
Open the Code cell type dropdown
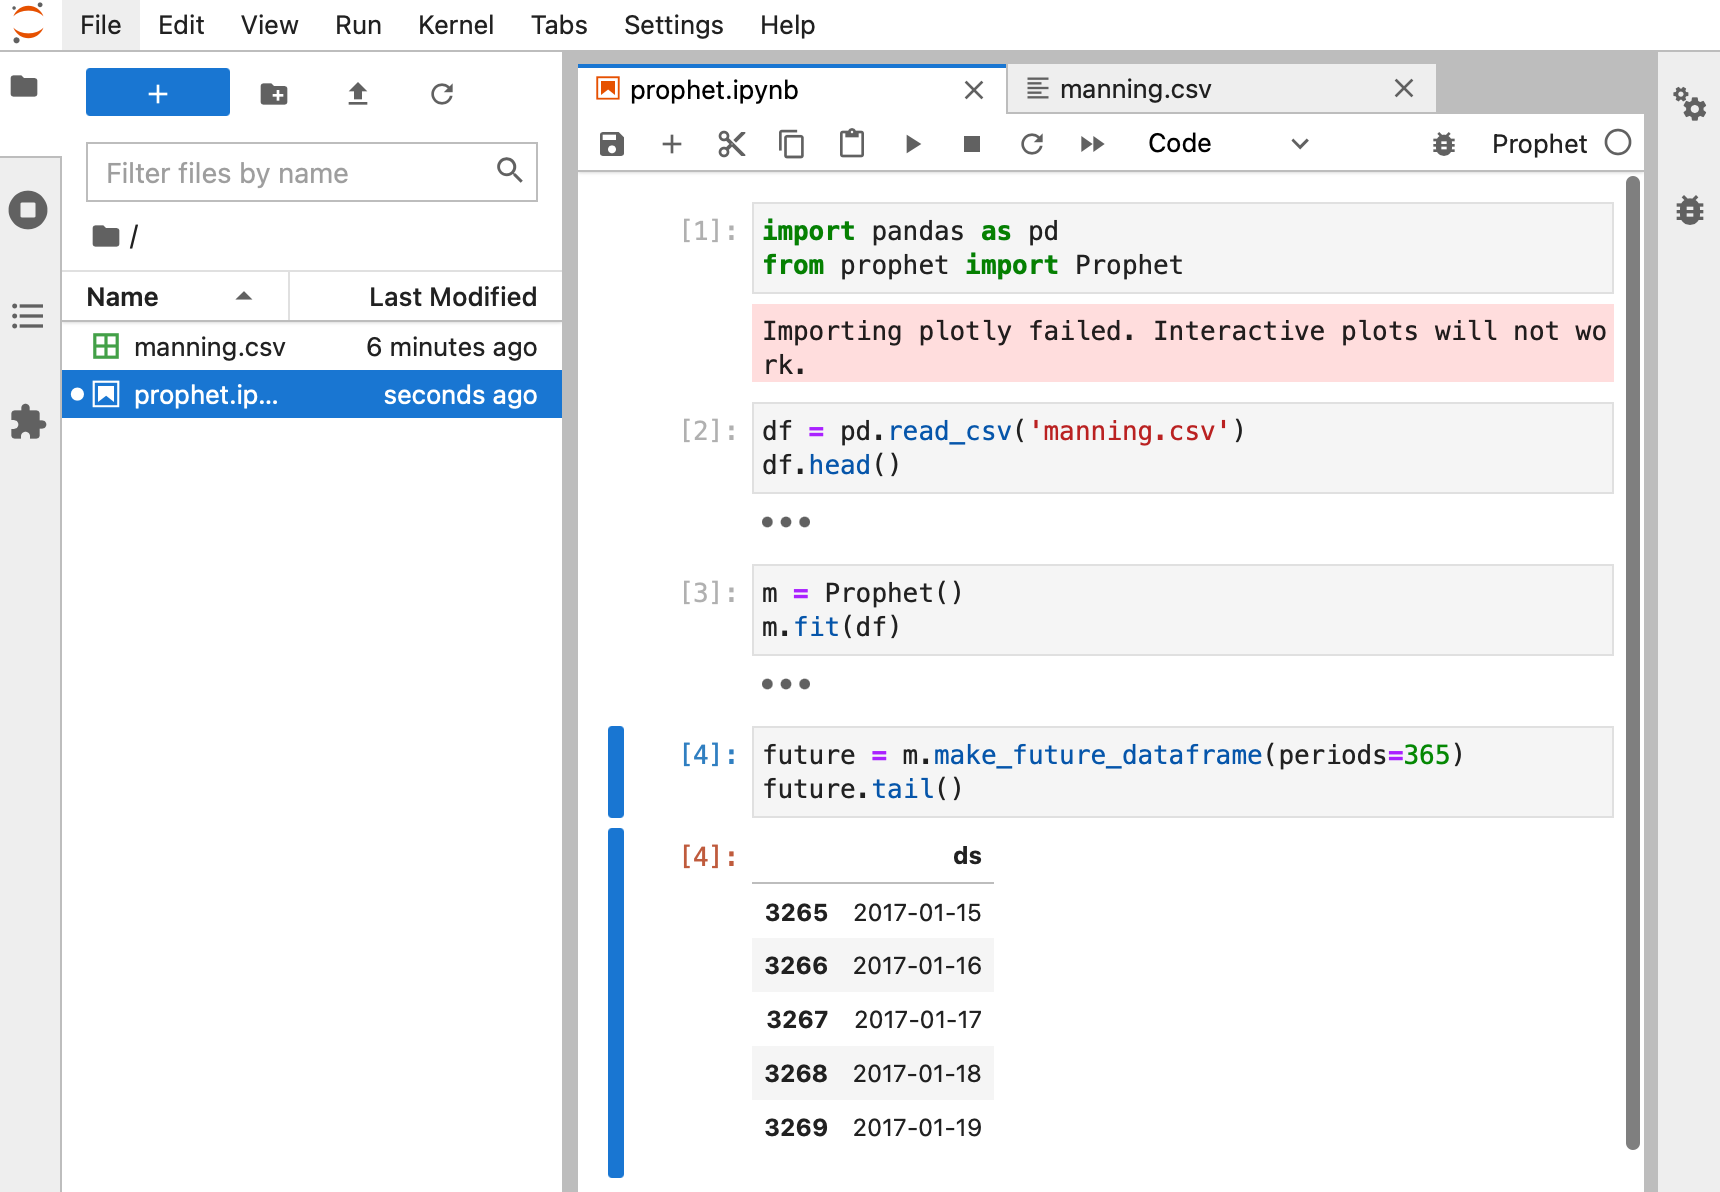[1227, 144]
